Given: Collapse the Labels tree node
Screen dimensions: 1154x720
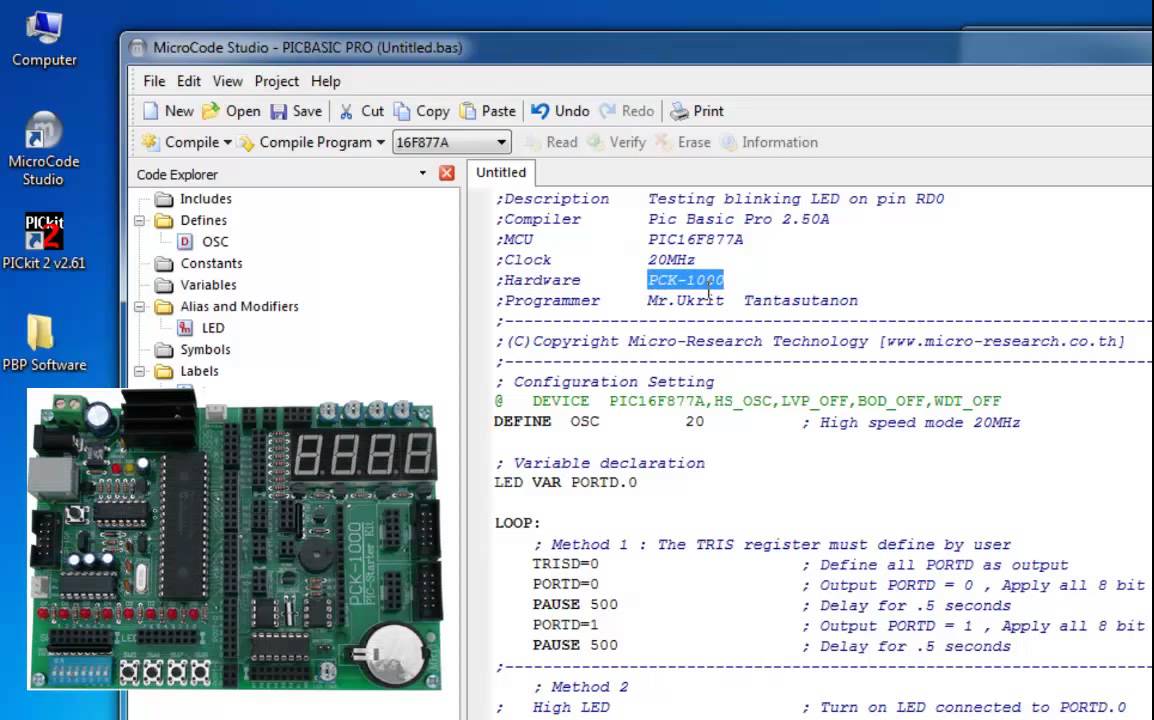Looking at the screenshot, I should coord(139,371).
